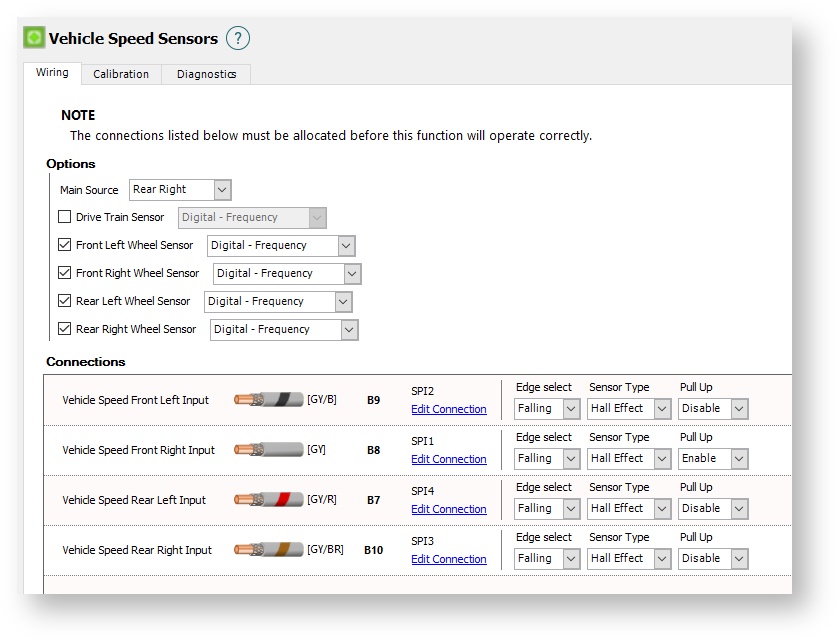
Task: Click Edit Connection link for SPI3
Action: pos(448,559)
